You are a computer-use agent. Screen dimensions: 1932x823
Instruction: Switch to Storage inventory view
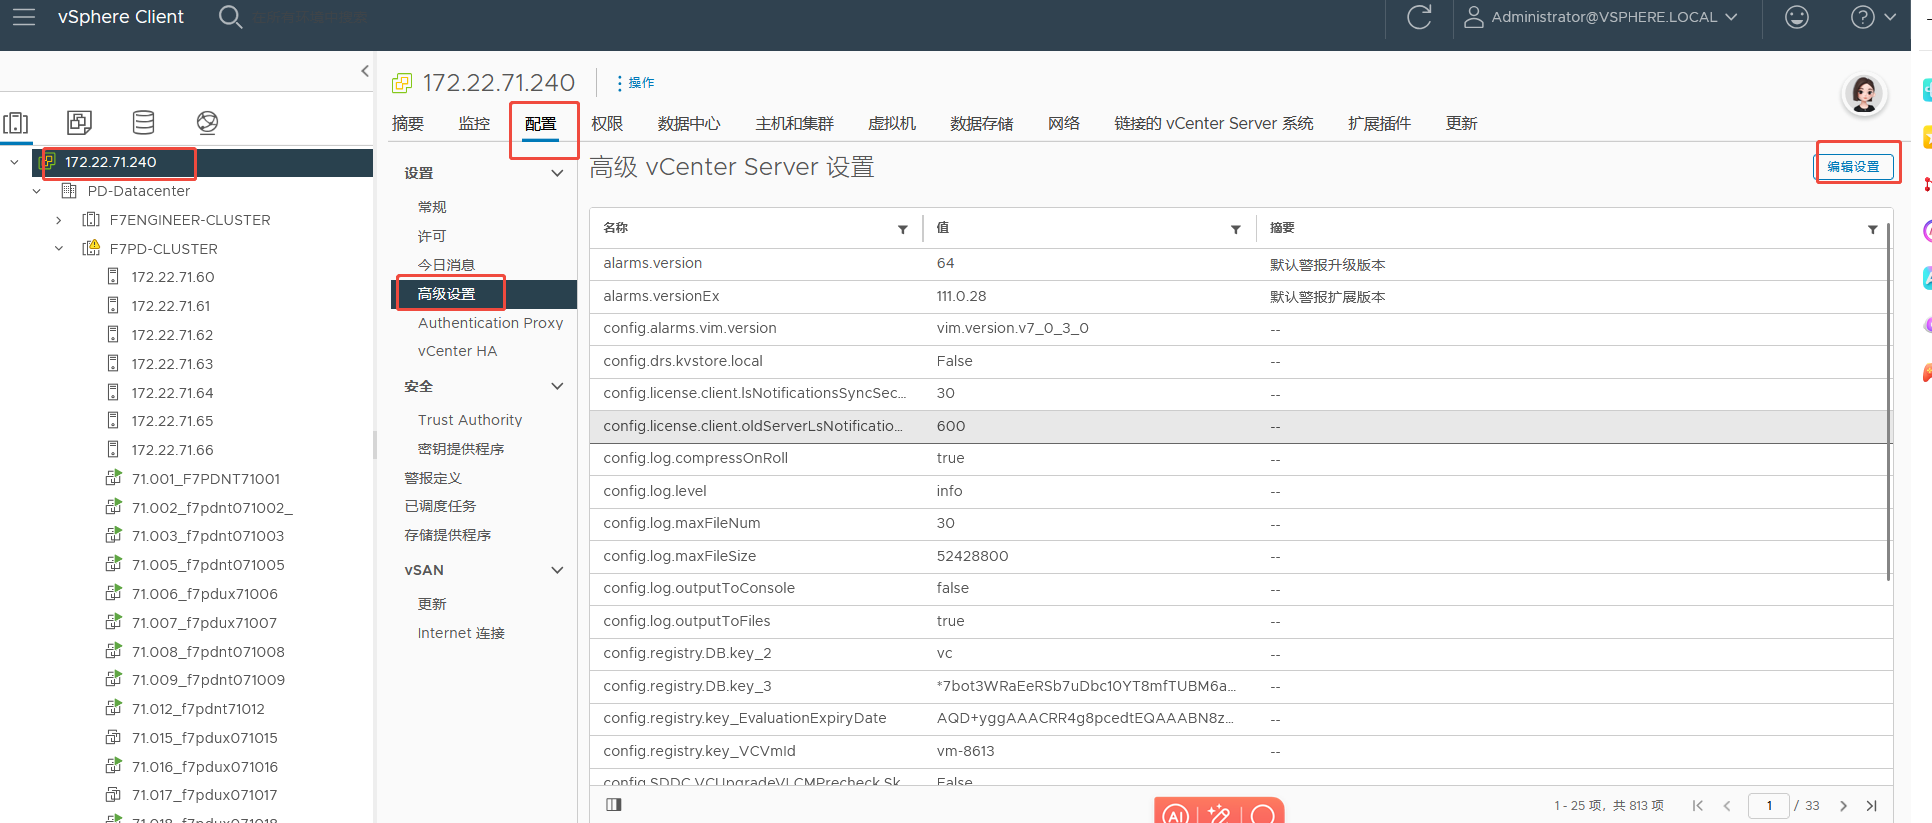[x=143, y=123]
